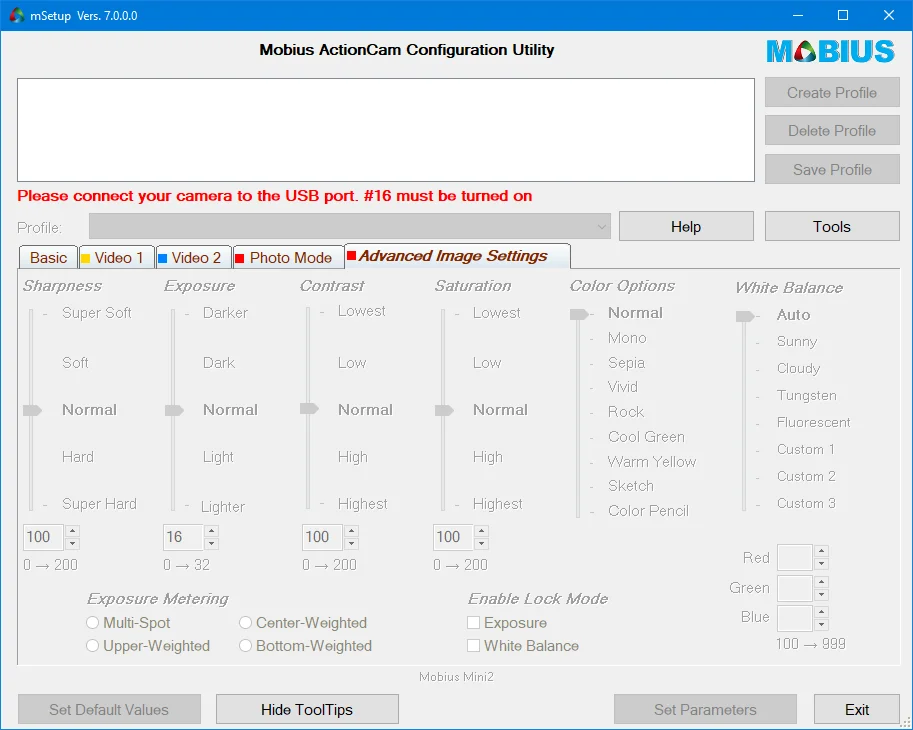Click the Red value field
This screenshot has height=730, width=913.
795,557
